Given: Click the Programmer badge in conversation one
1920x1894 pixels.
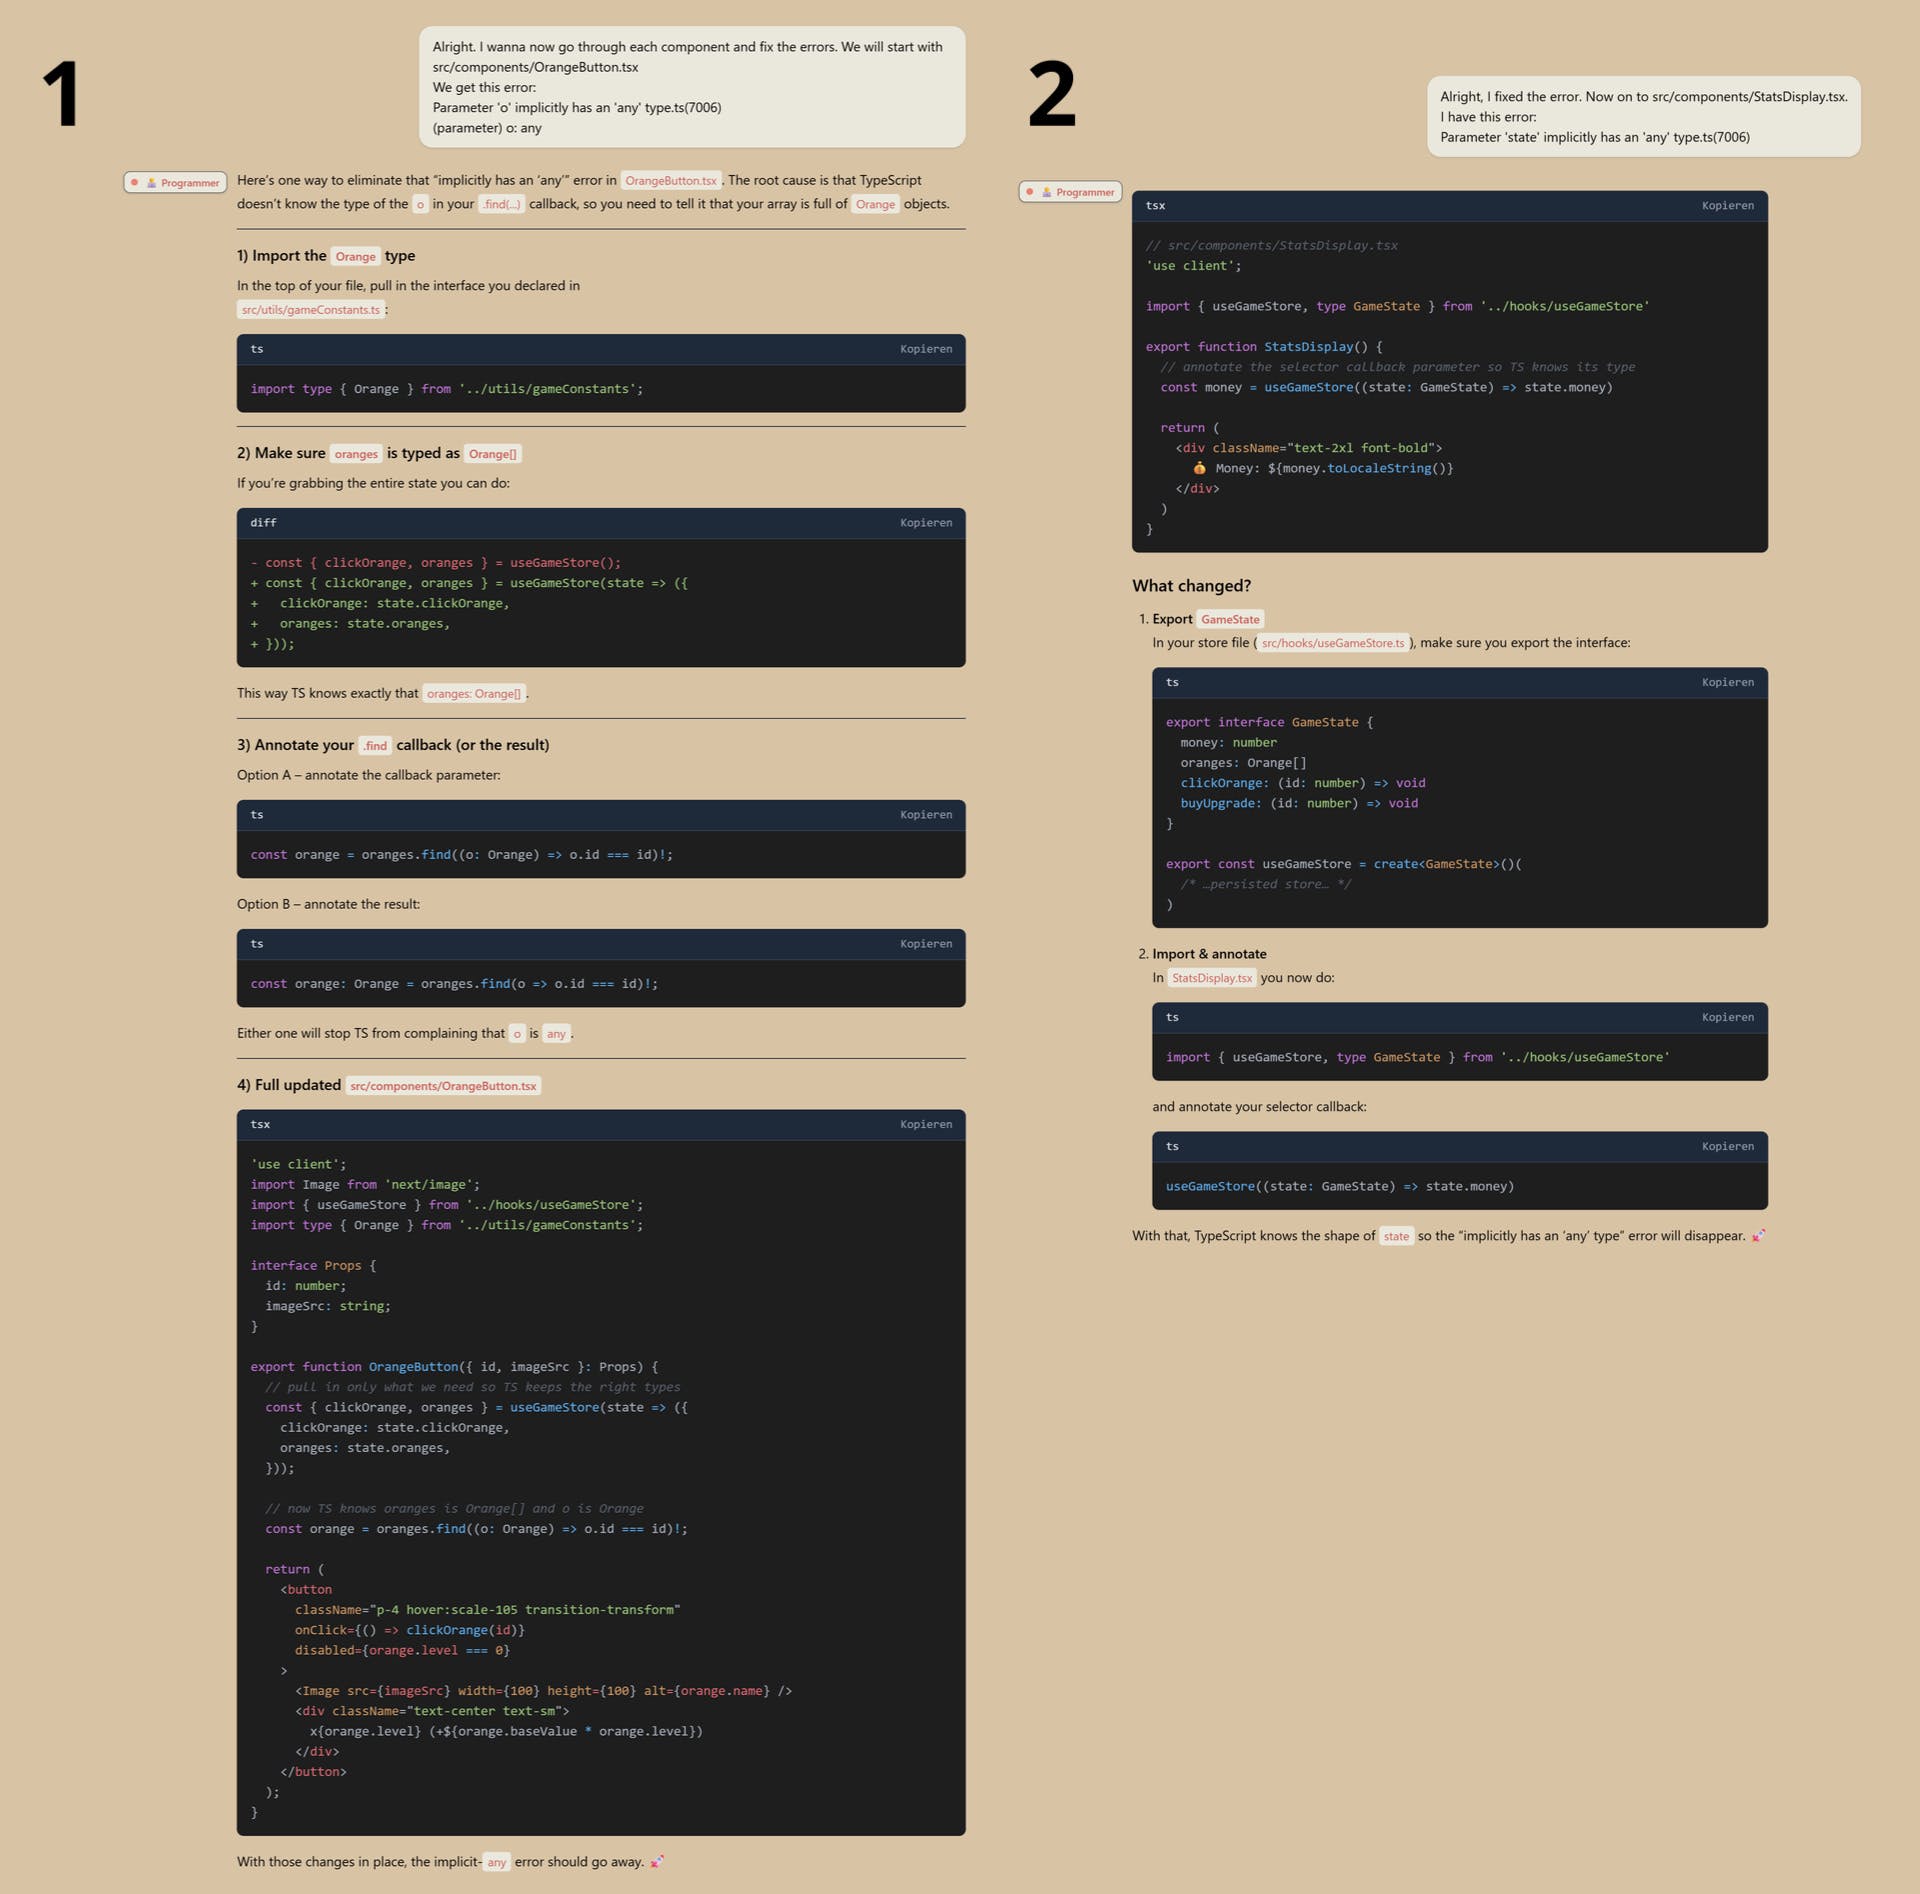Looking at the screenshot, I should click(x=176, y=183).
